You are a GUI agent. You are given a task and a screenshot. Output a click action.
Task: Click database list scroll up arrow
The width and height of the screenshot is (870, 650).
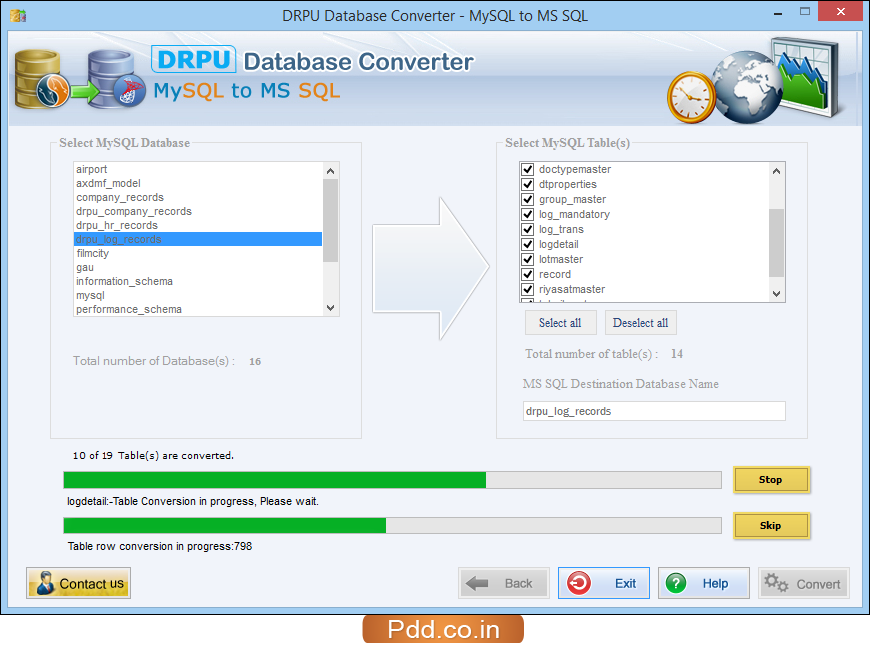[x=331, y=171]
